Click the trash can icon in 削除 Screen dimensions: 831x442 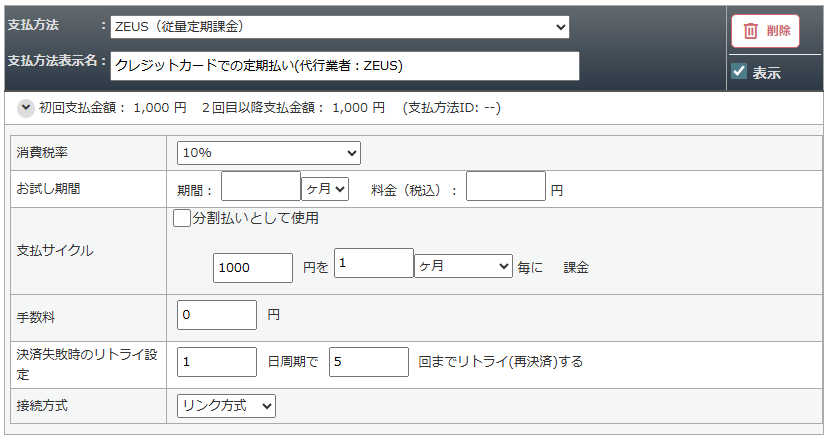coord(751,31)
